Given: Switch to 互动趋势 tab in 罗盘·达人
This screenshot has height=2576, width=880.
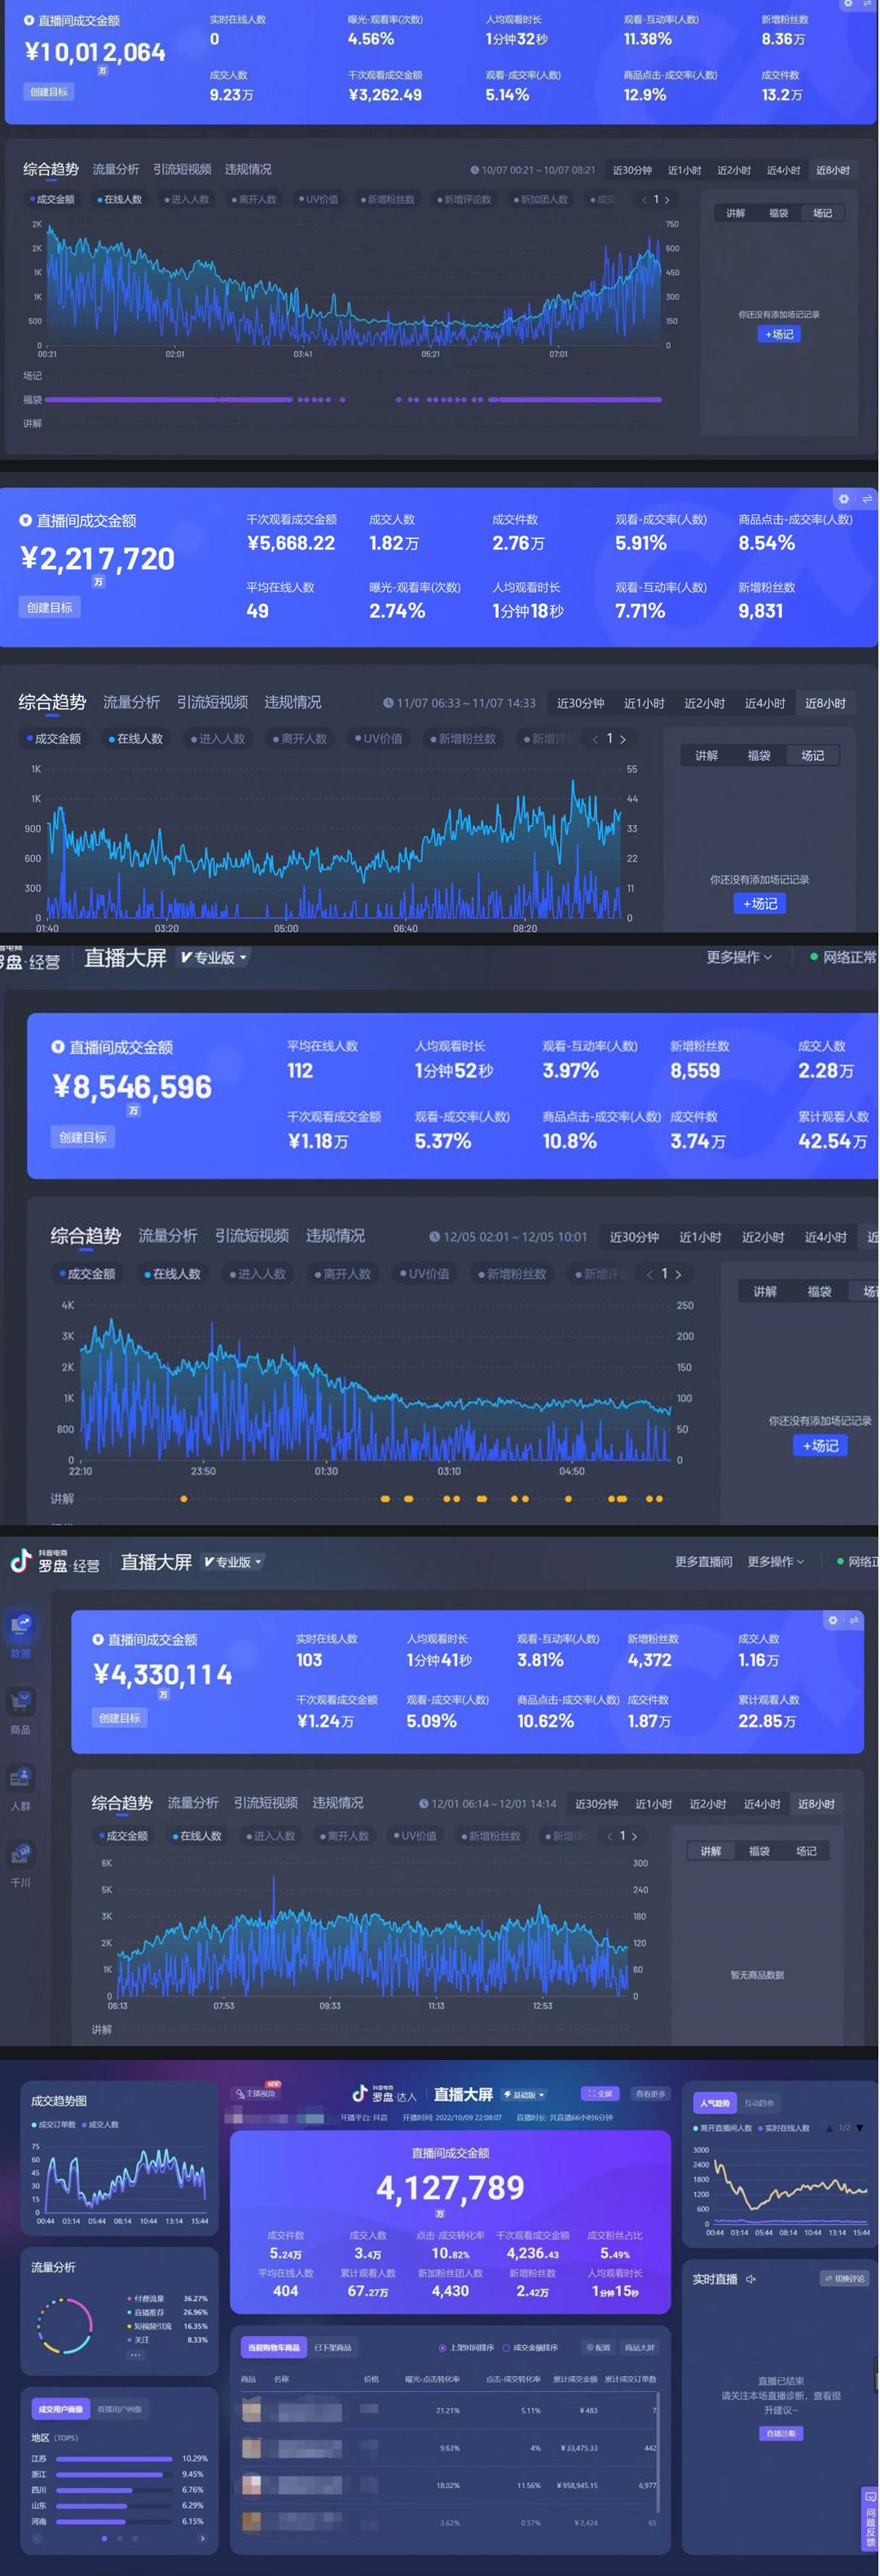Looking at the screenshot, I should click(759, 2103).
